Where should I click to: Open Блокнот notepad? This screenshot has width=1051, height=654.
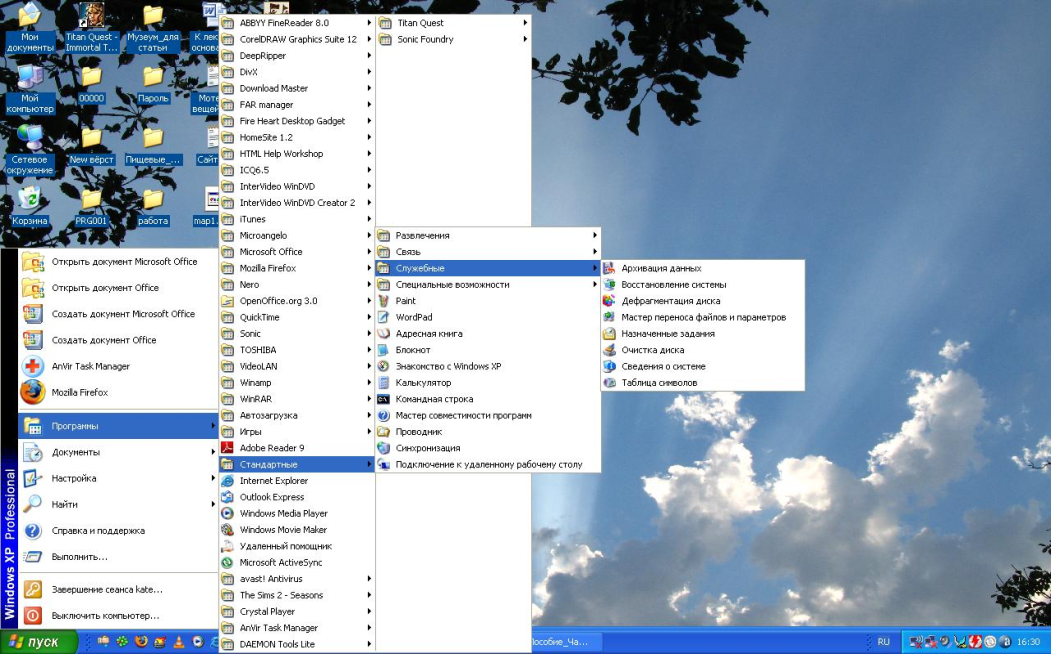tap(487, 350)
